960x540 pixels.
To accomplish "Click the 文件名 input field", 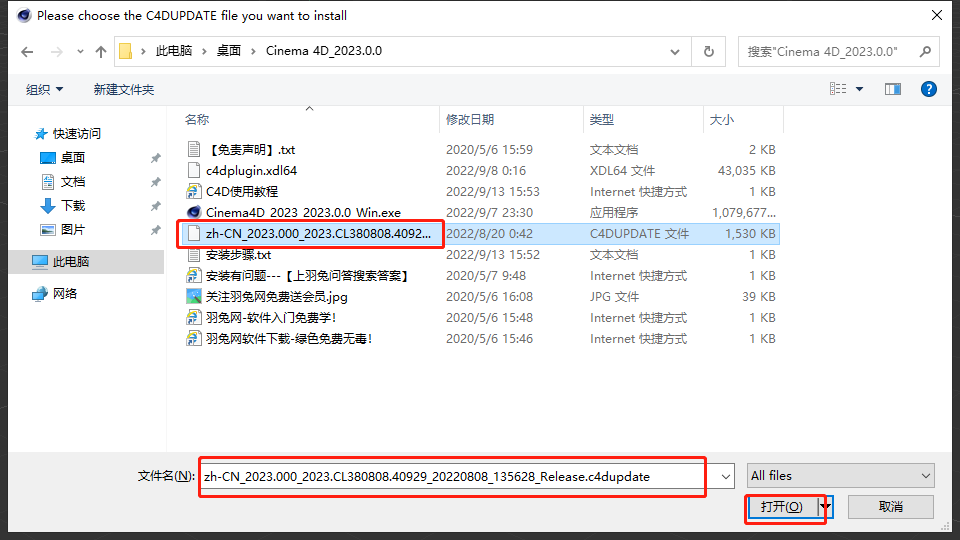I will [x=457, y=476].
